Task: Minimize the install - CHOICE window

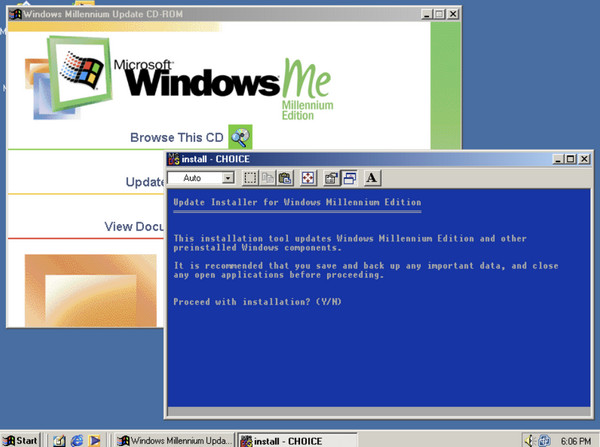Action: click(558, 159)
